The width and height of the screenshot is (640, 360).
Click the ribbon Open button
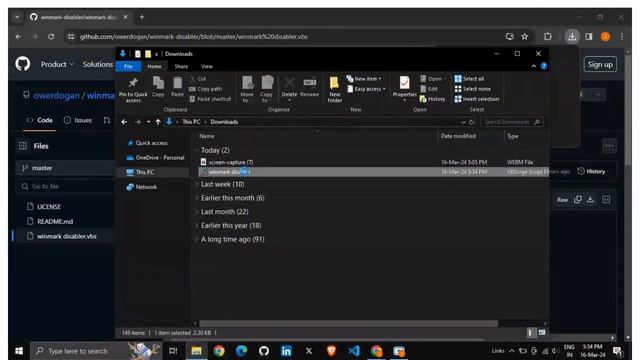(432, 79)
